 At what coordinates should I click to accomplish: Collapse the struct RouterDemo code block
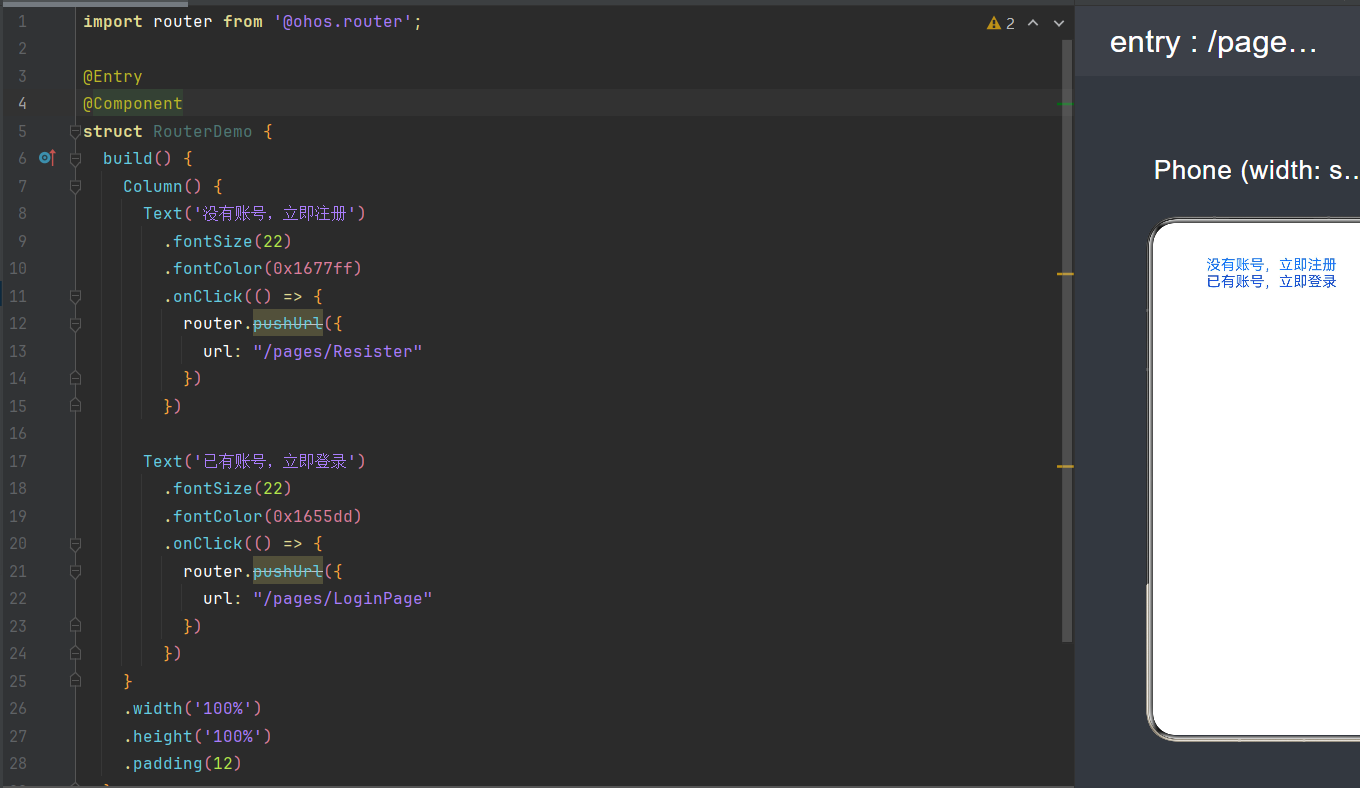[x=75, y=131]
